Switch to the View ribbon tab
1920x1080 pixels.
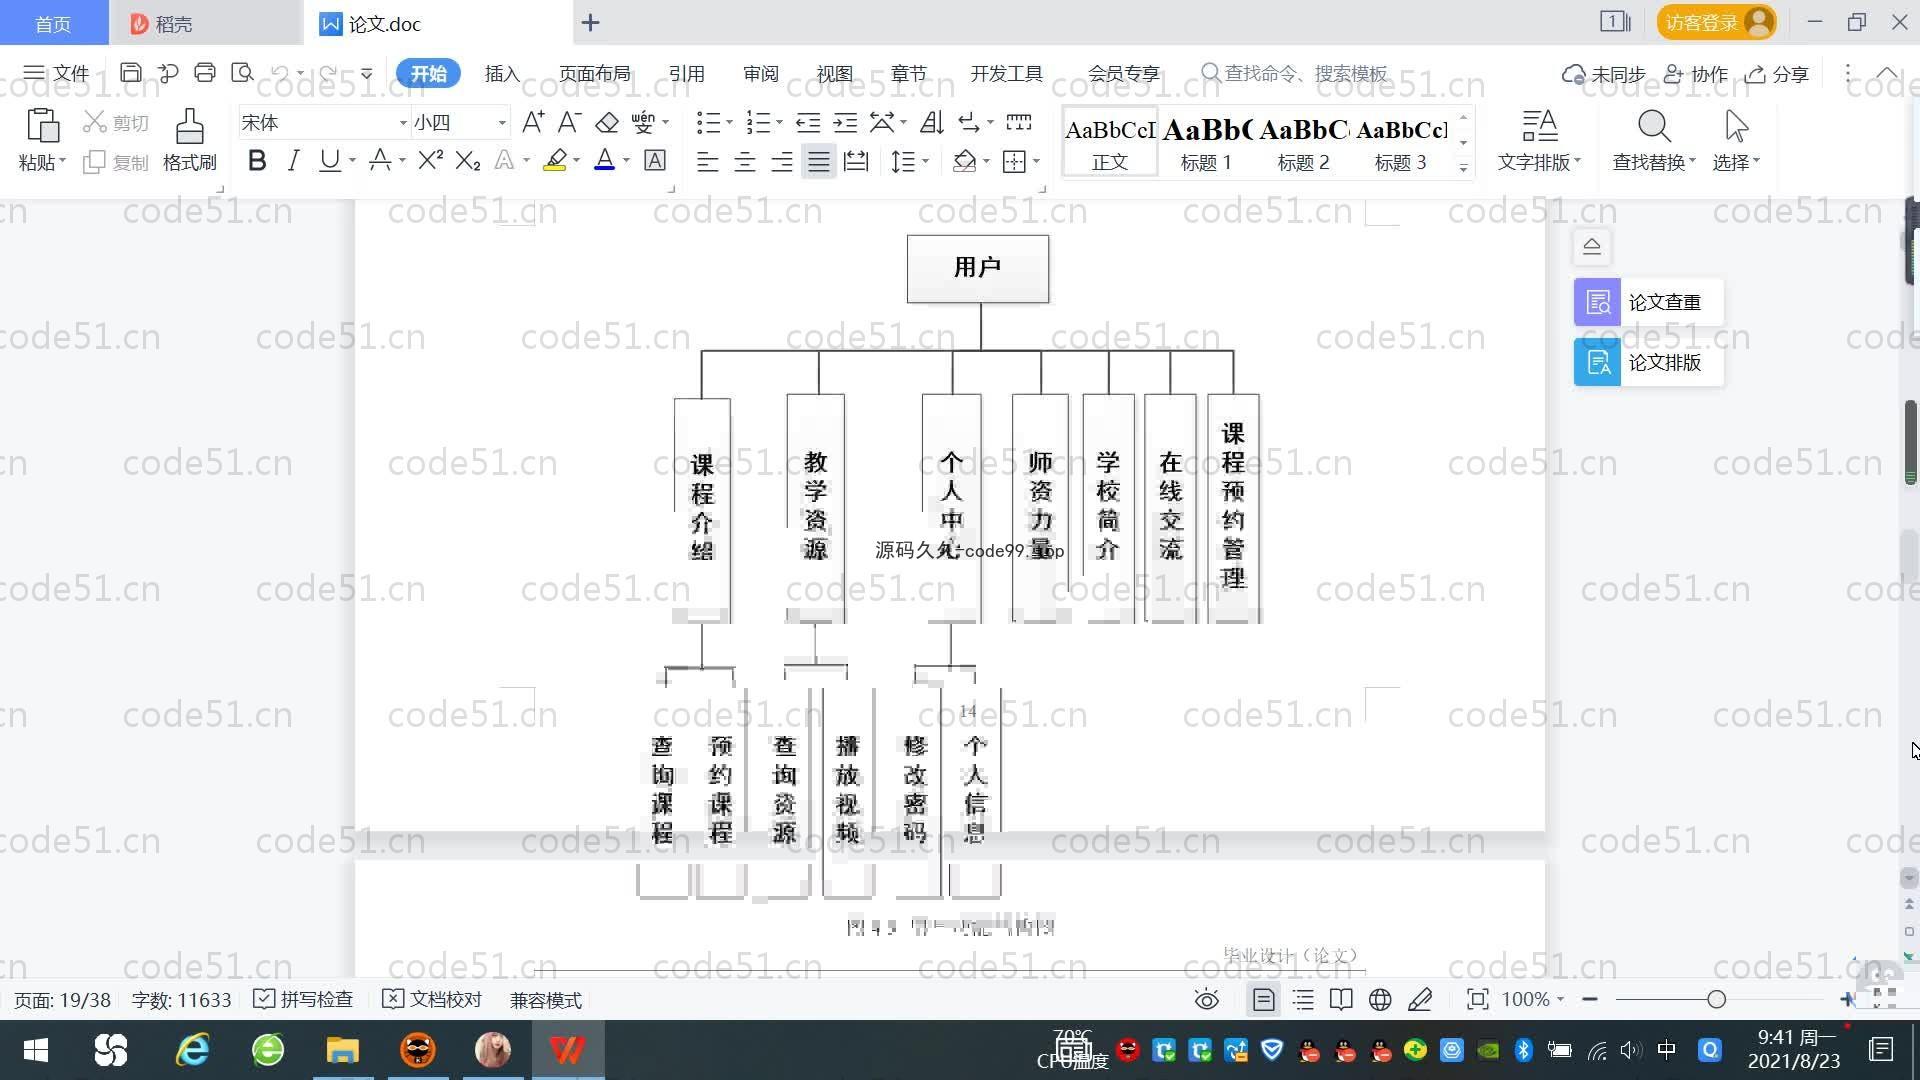point(834,74)
